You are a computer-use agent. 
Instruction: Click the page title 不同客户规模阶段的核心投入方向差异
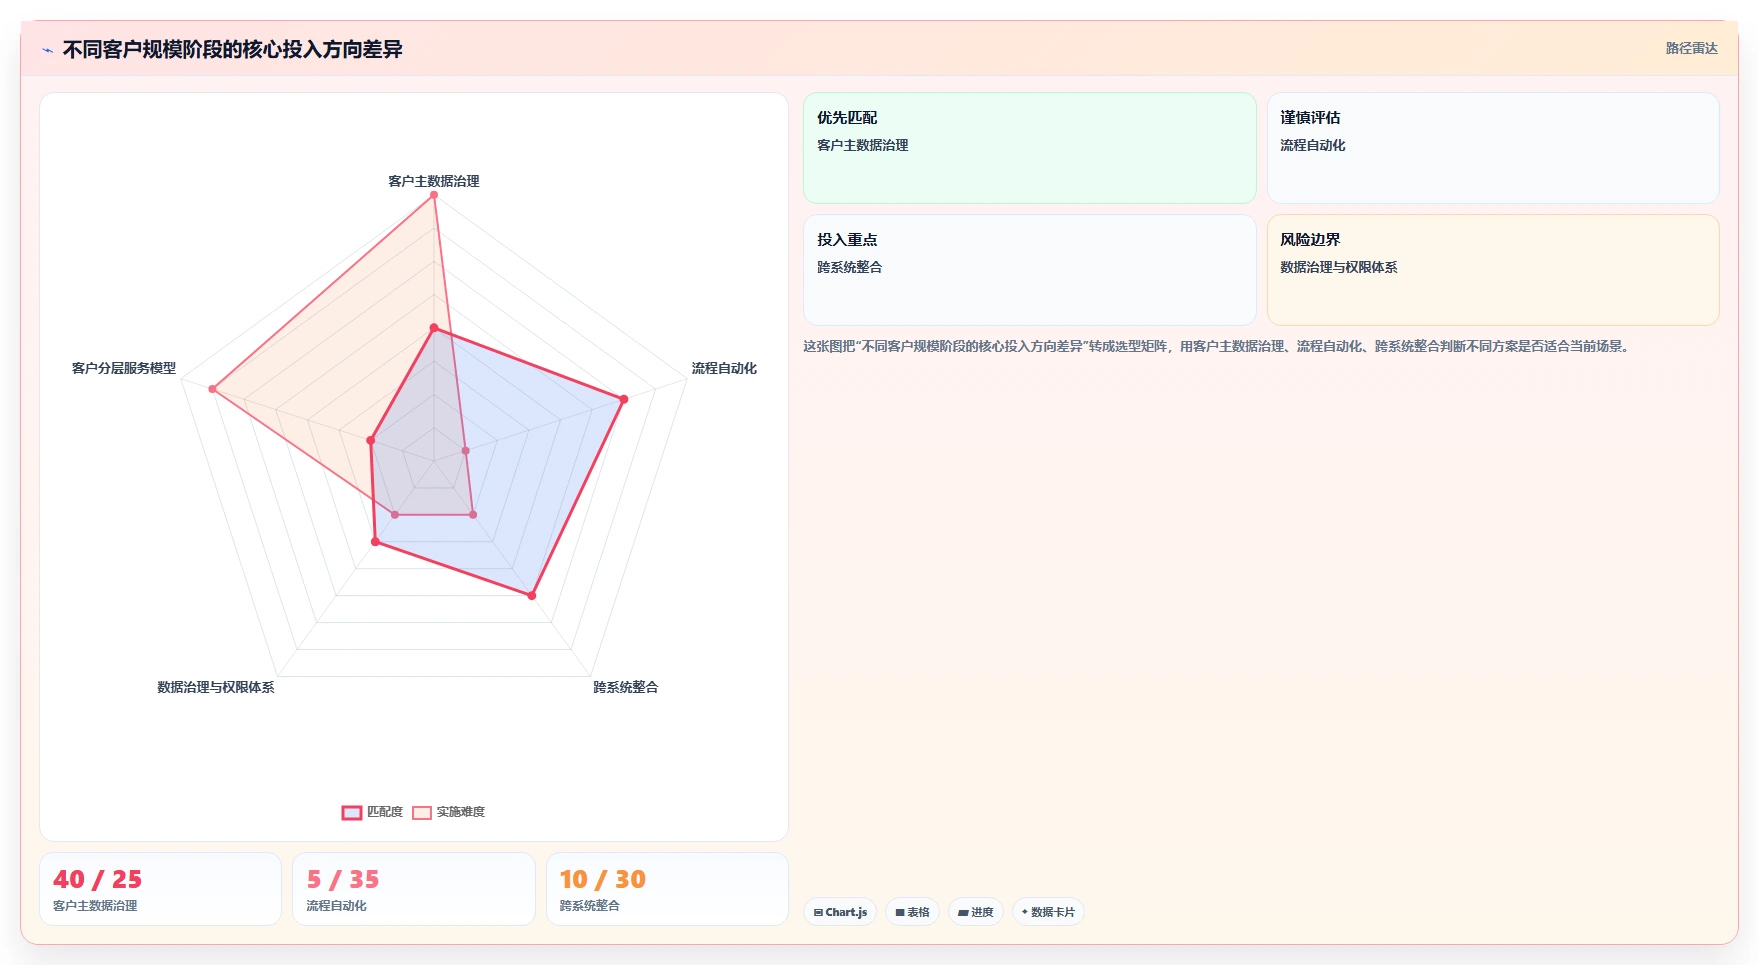232,49
